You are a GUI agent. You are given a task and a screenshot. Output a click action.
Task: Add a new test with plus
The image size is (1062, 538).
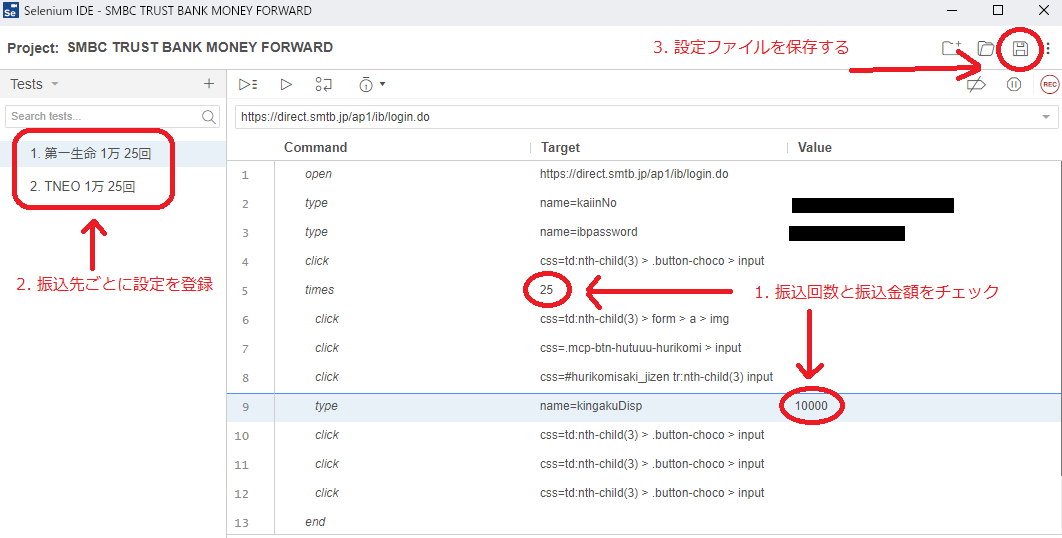coord(208,84)
